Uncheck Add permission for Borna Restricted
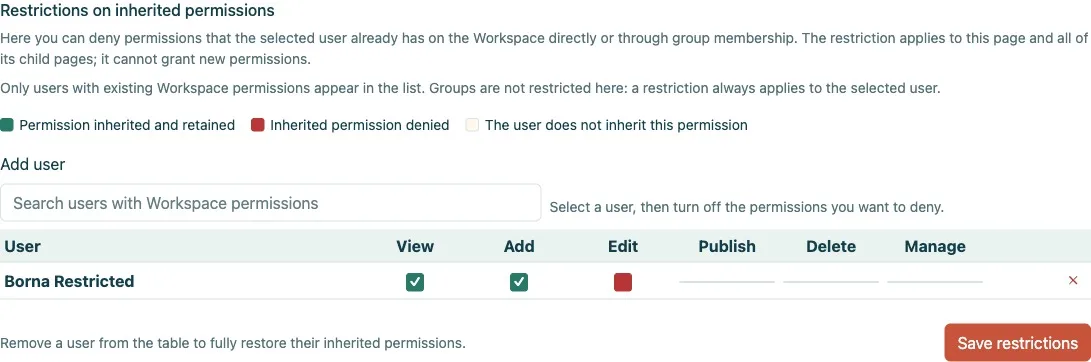 pos(519,282)
